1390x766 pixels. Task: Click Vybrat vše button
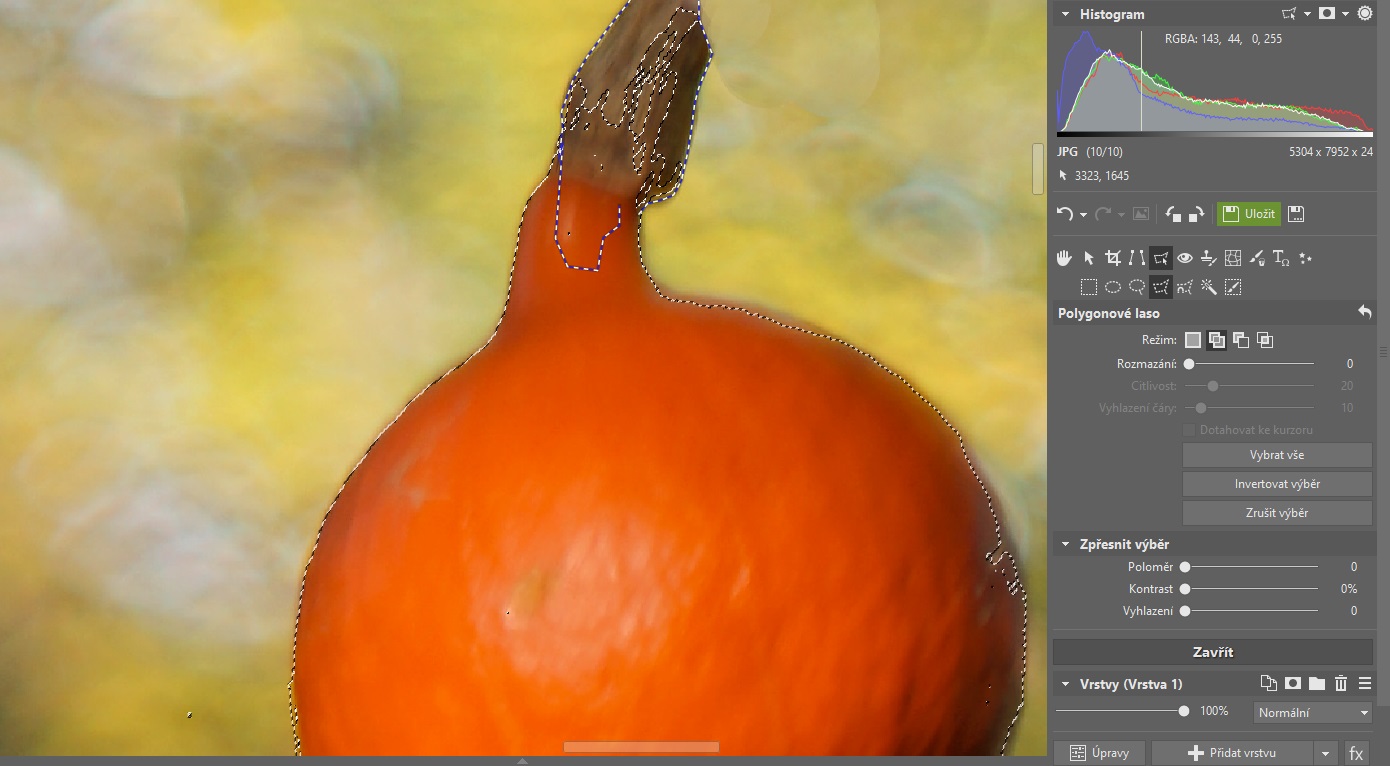click(x=1277, y=455)
